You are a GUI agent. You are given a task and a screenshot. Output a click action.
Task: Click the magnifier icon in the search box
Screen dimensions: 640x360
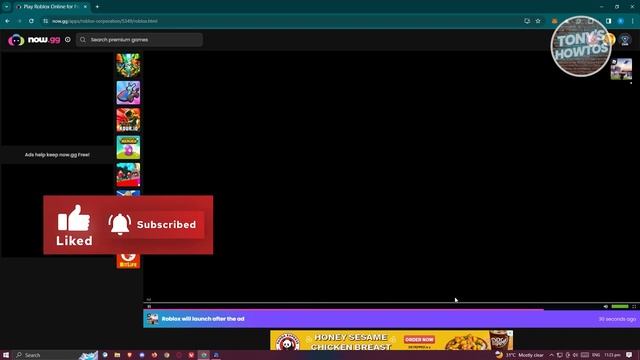pos(83,40)
